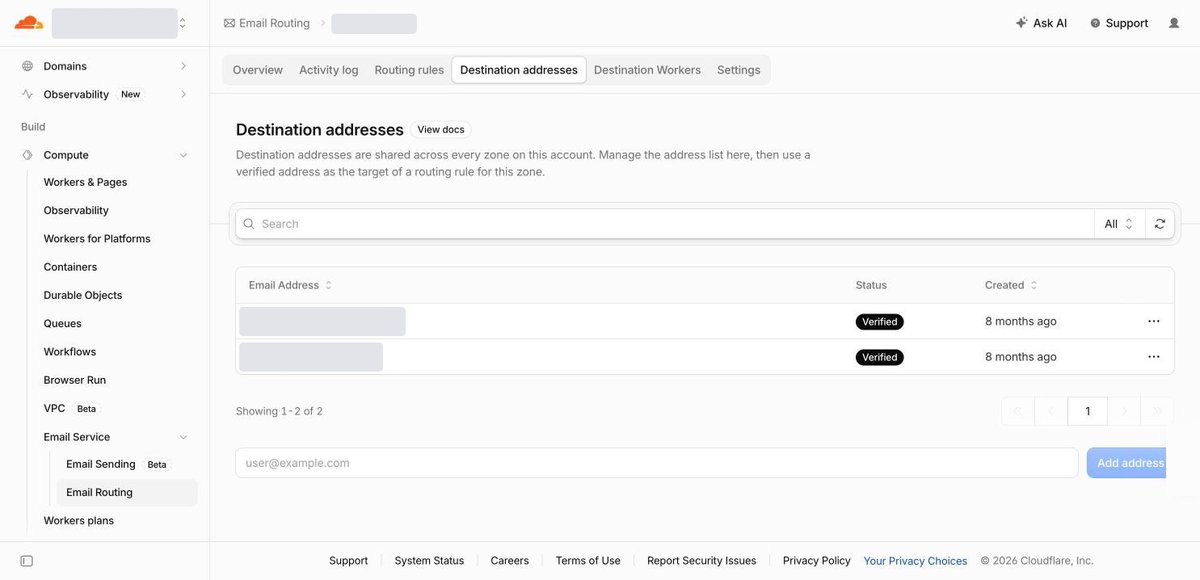Go to Containers in sidebar
1200x580 pixels.
pos(70,267)
